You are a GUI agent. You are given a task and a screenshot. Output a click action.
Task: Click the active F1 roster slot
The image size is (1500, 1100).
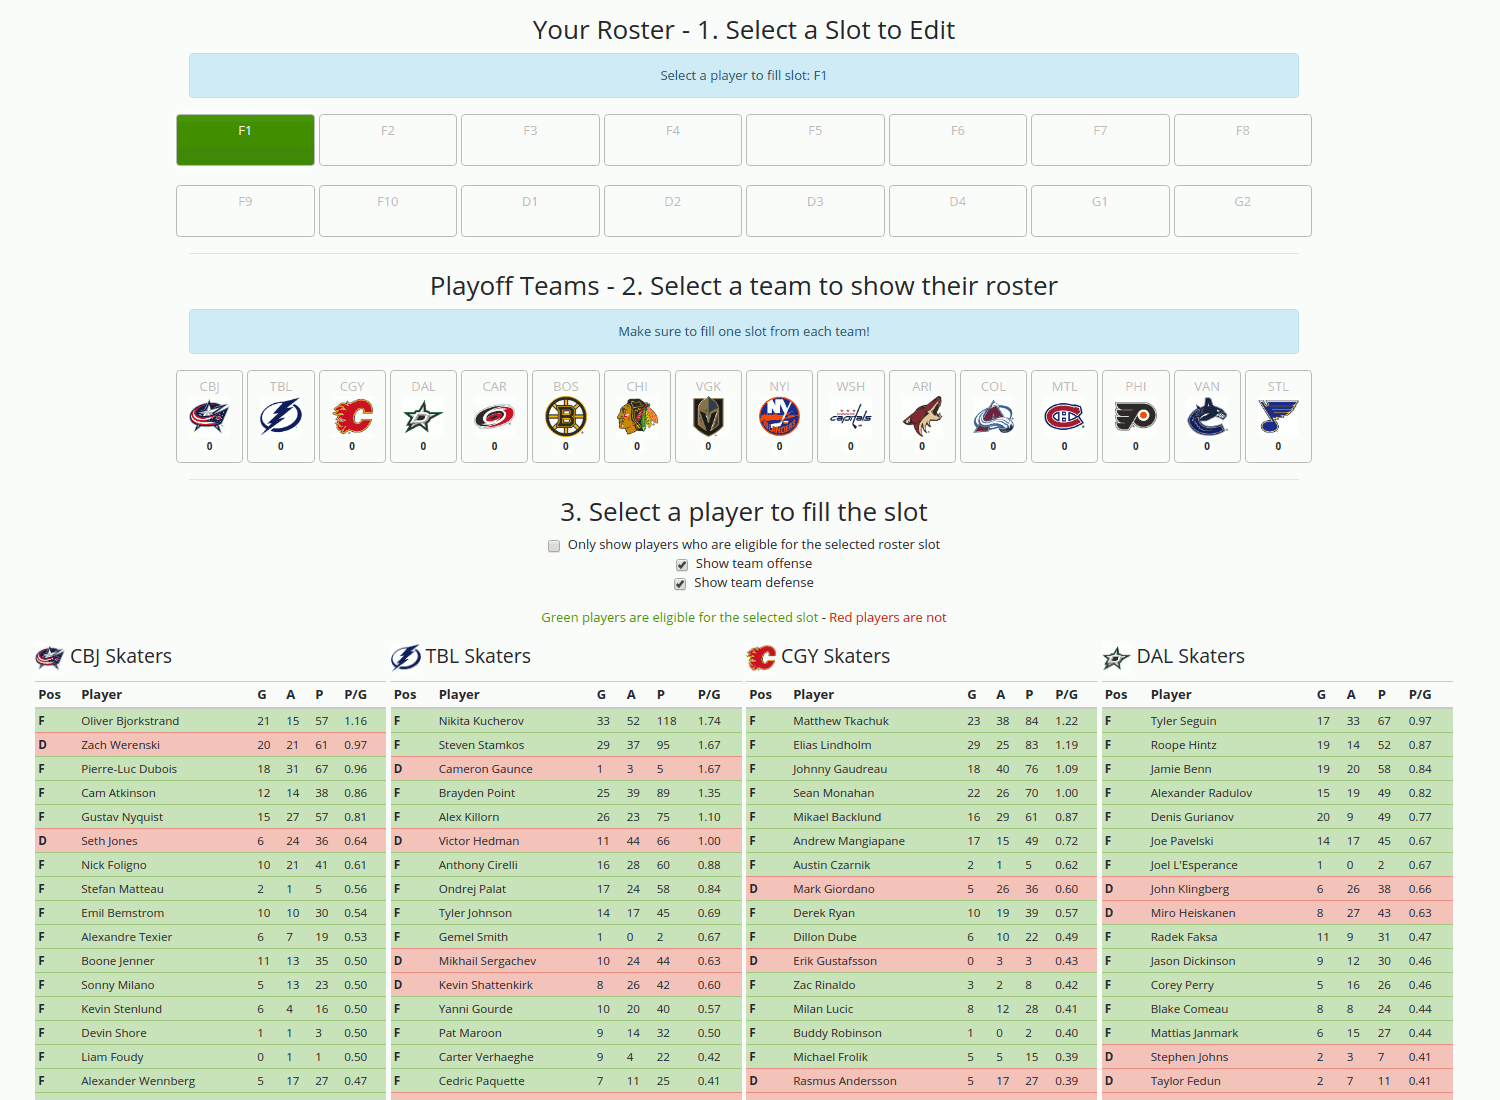click(245, 140)
